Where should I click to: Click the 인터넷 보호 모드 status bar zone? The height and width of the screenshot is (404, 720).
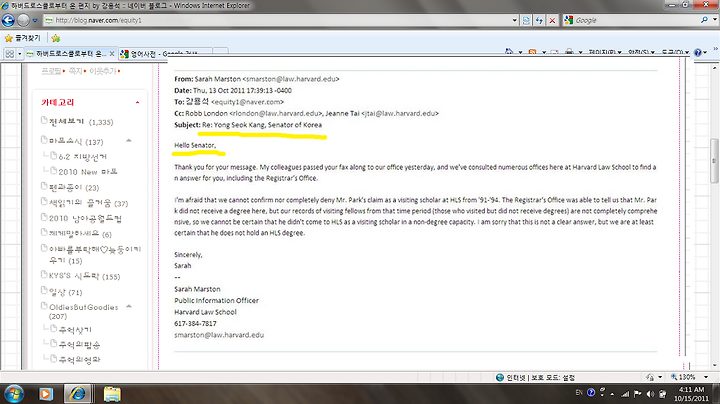[x=535, y=377]
